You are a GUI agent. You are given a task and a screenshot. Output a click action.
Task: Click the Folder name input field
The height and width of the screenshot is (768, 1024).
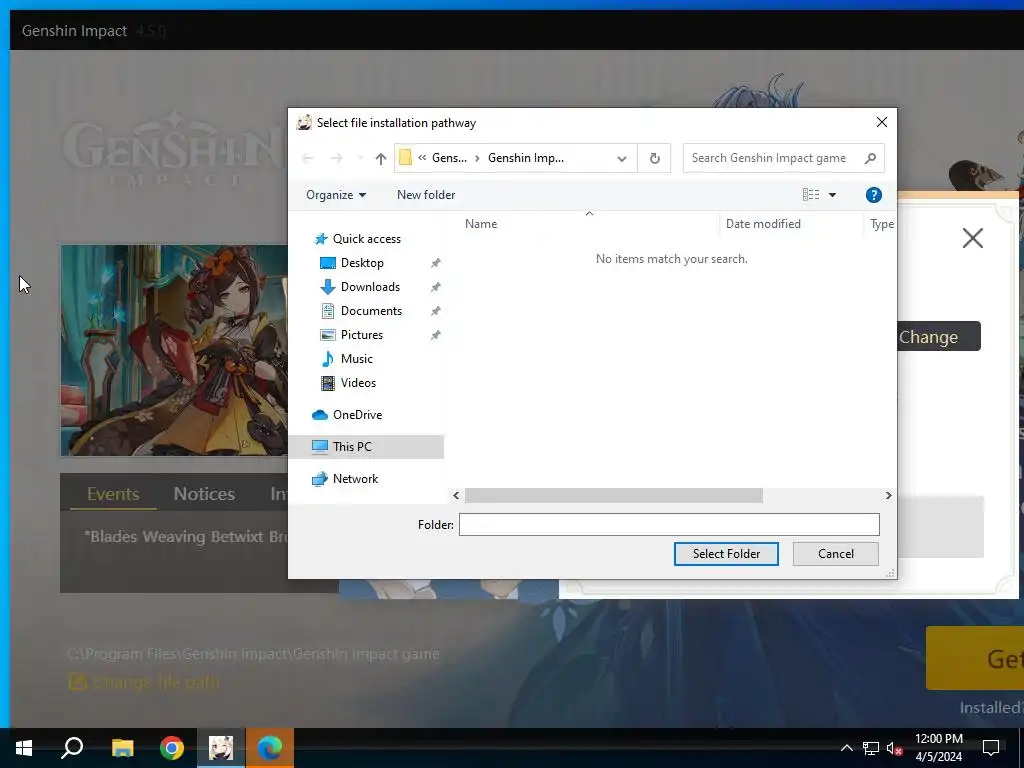click(669, 524)
